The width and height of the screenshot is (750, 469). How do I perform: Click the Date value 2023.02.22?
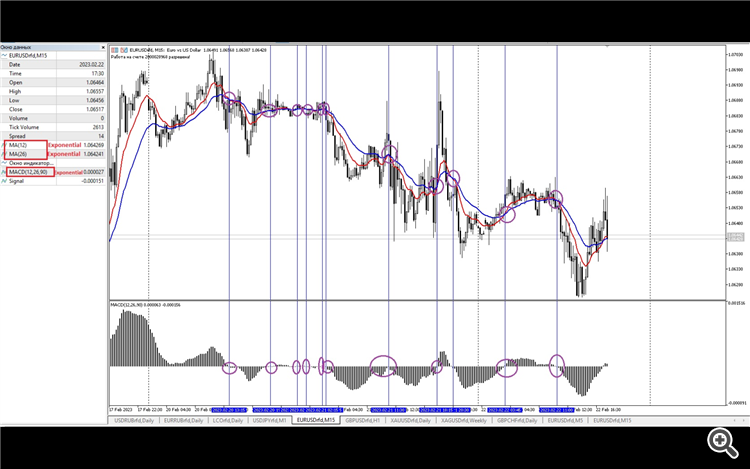pyautogui.click(x=91, y=65)
